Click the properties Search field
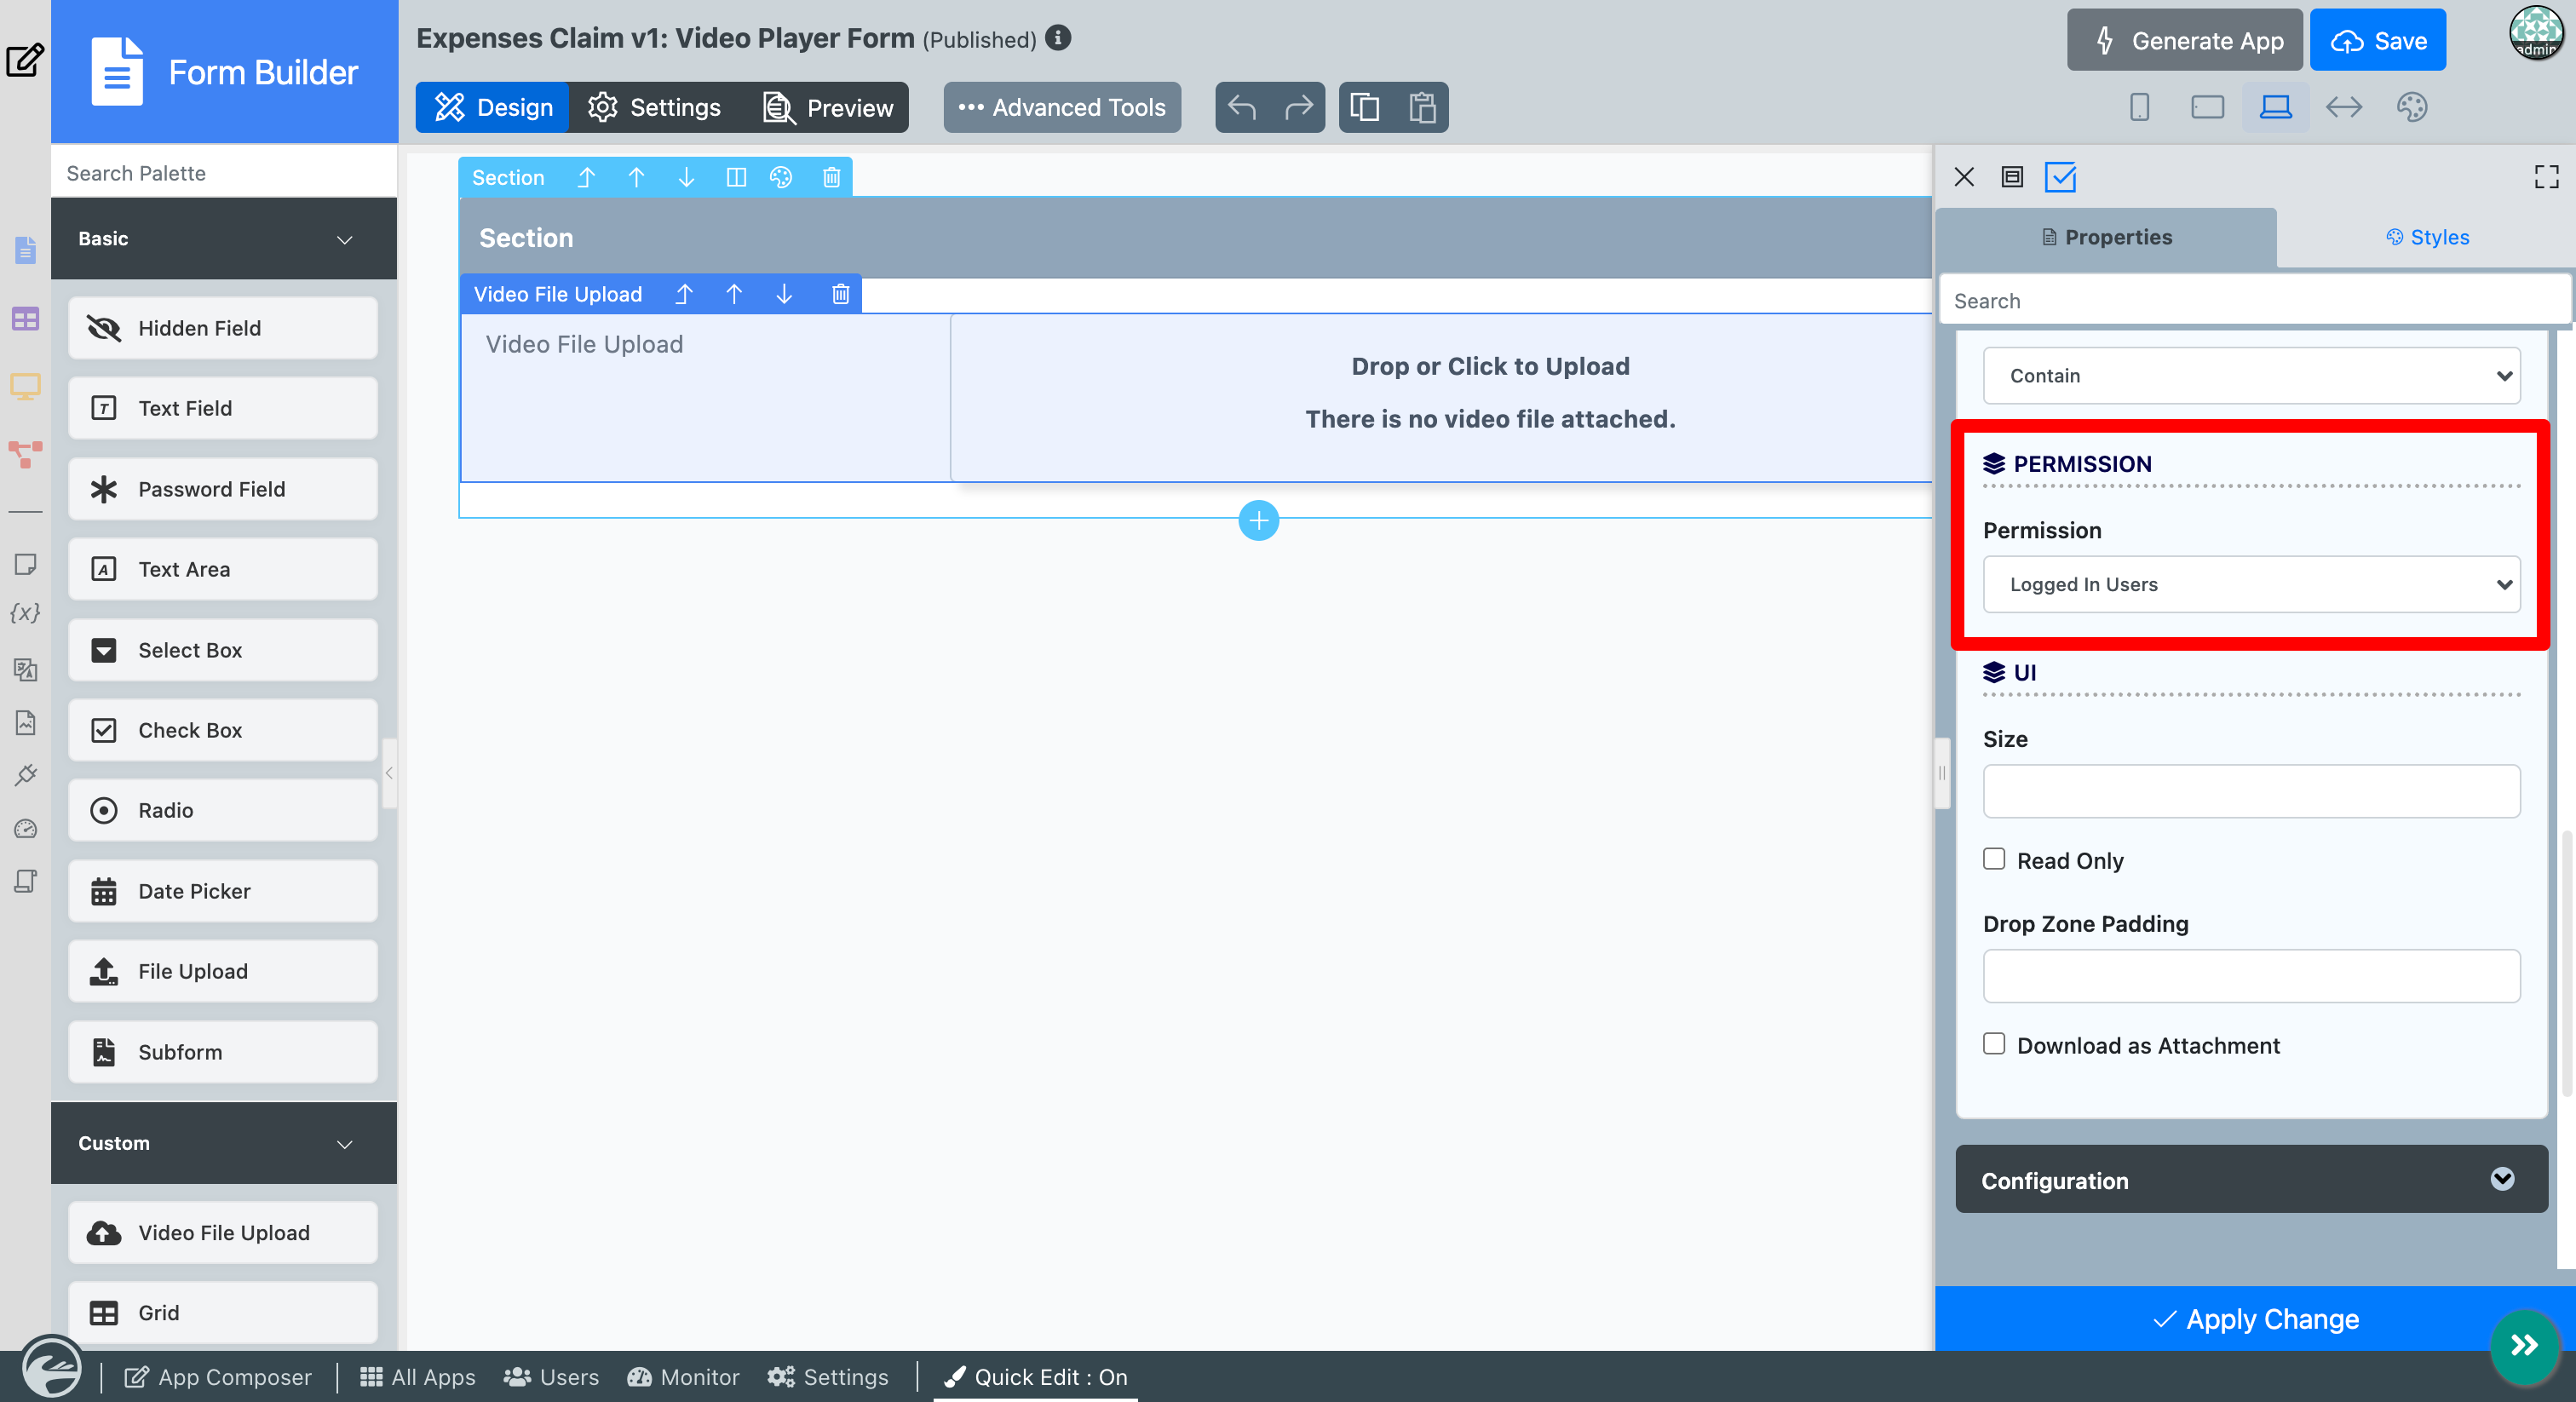Viewport: 2576px width, 1402px height. (x=2254, y=301)
